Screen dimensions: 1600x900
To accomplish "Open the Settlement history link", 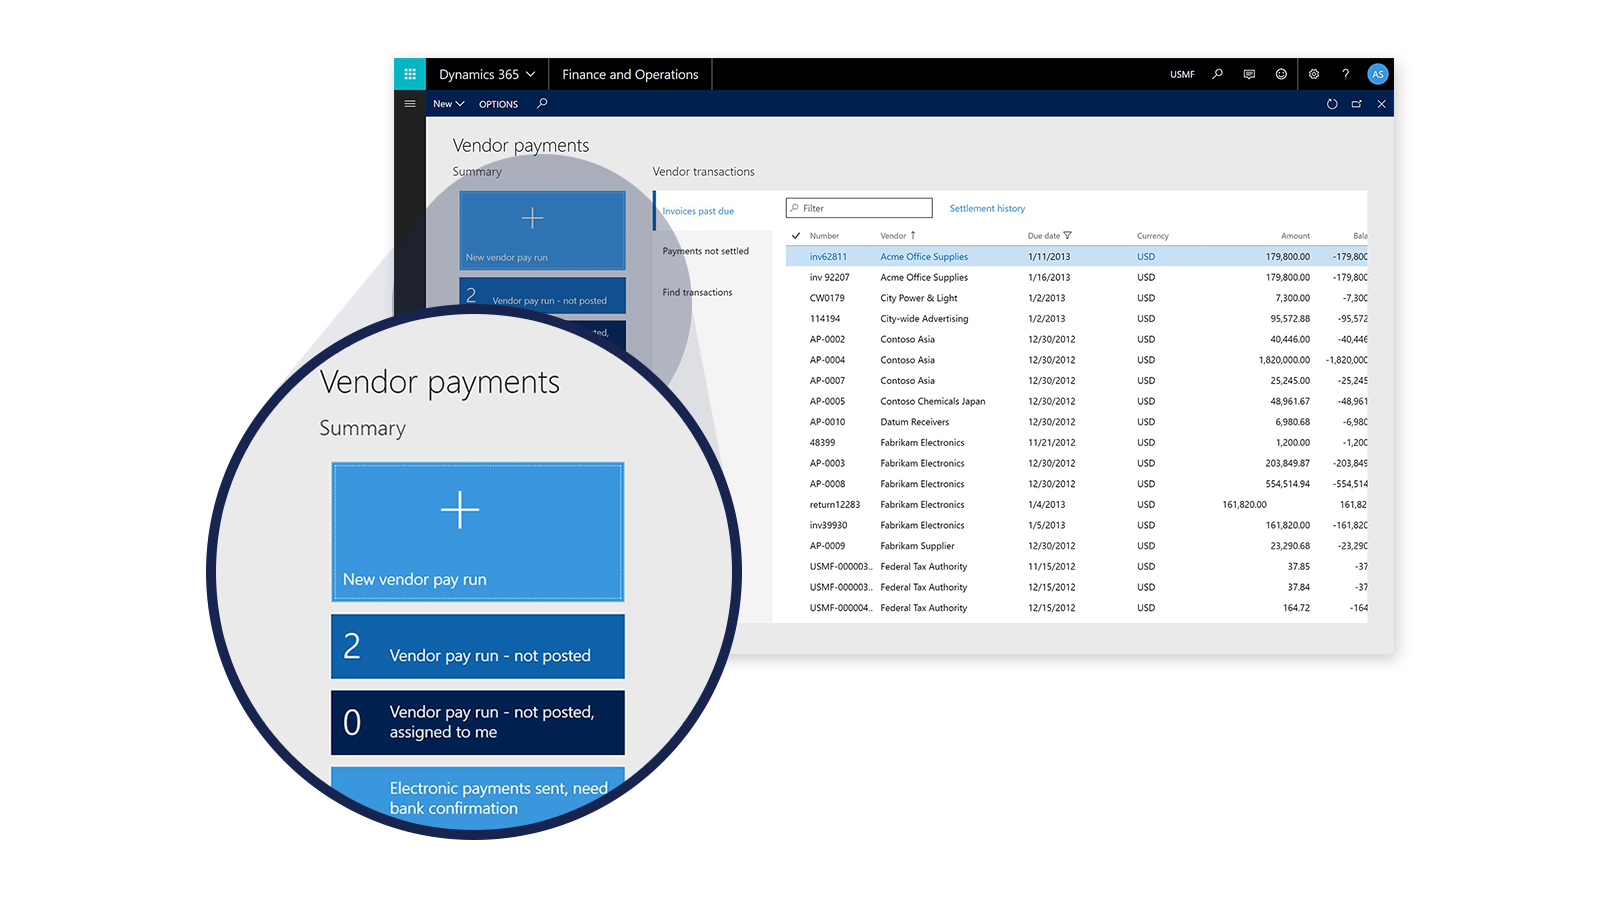I will [x=987, y=208].
